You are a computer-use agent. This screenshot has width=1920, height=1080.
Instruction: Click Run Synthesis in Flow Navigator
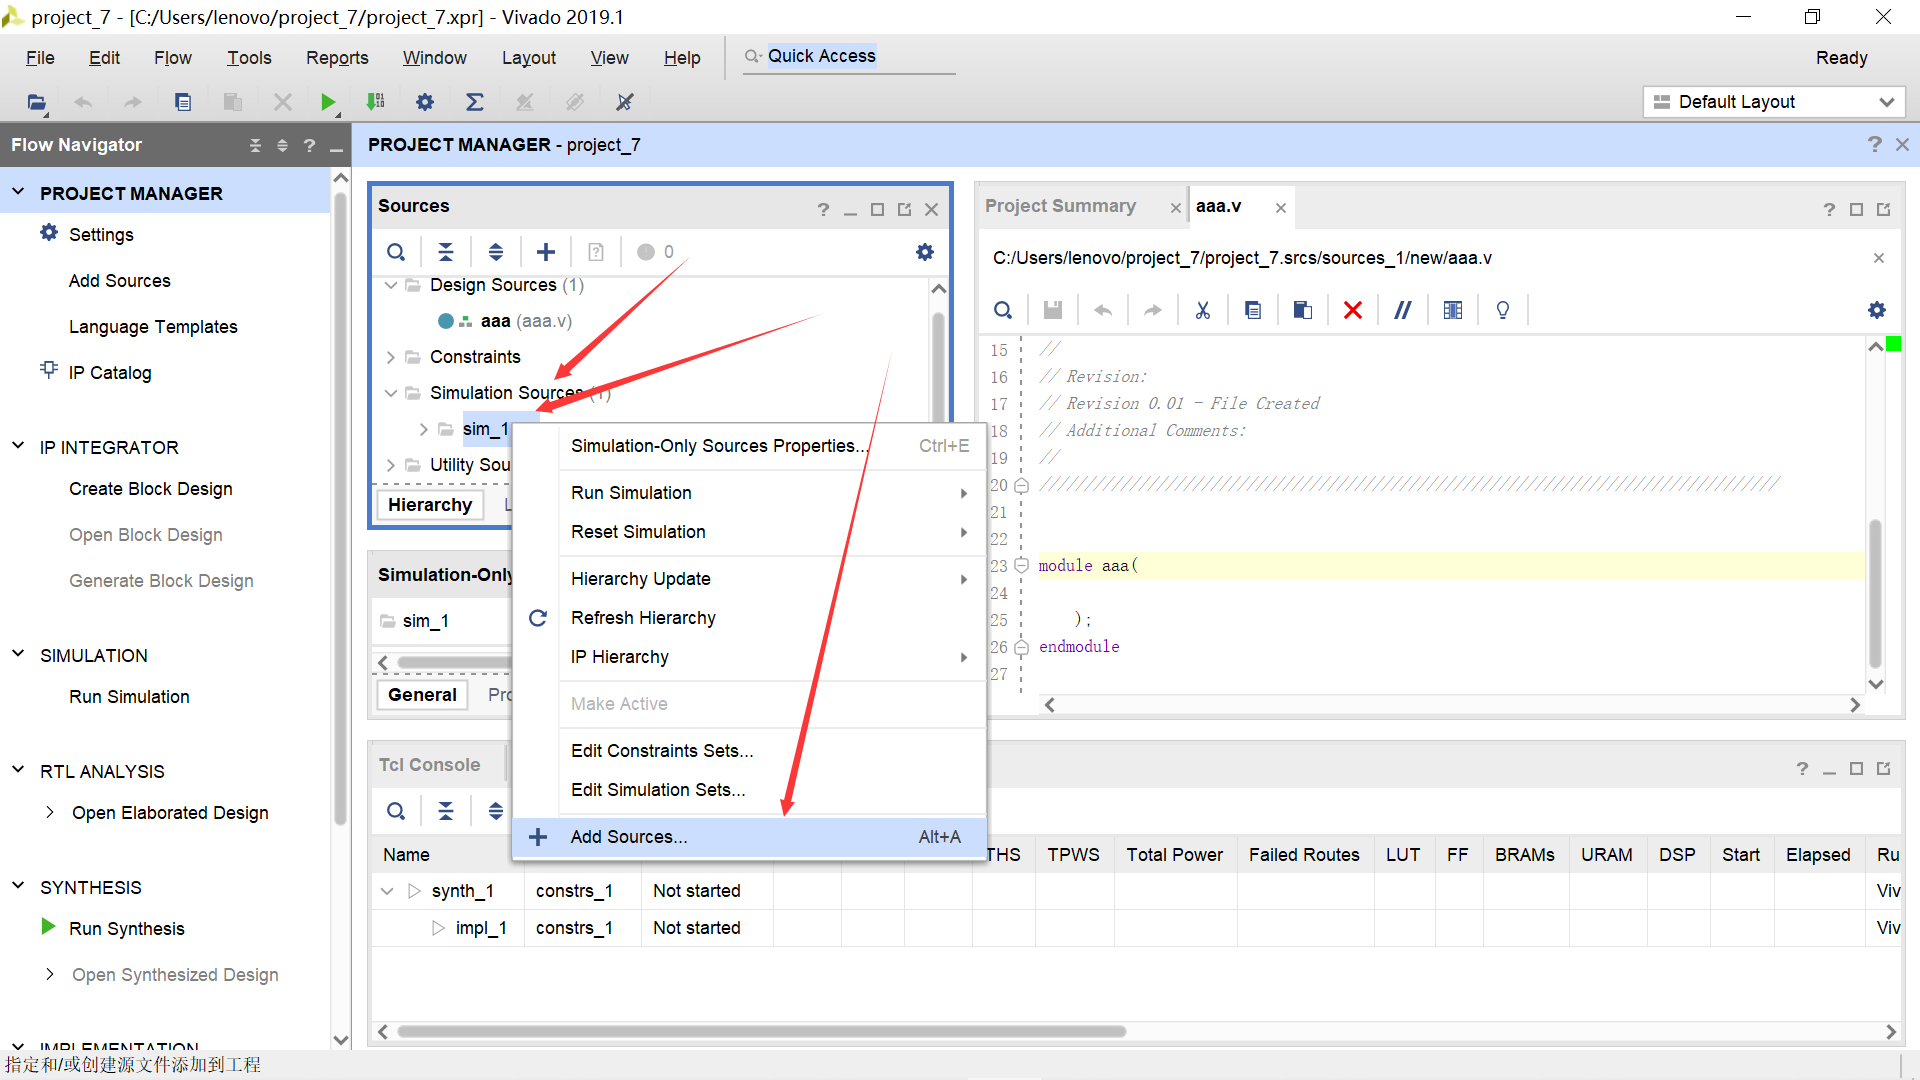[127, 929]
